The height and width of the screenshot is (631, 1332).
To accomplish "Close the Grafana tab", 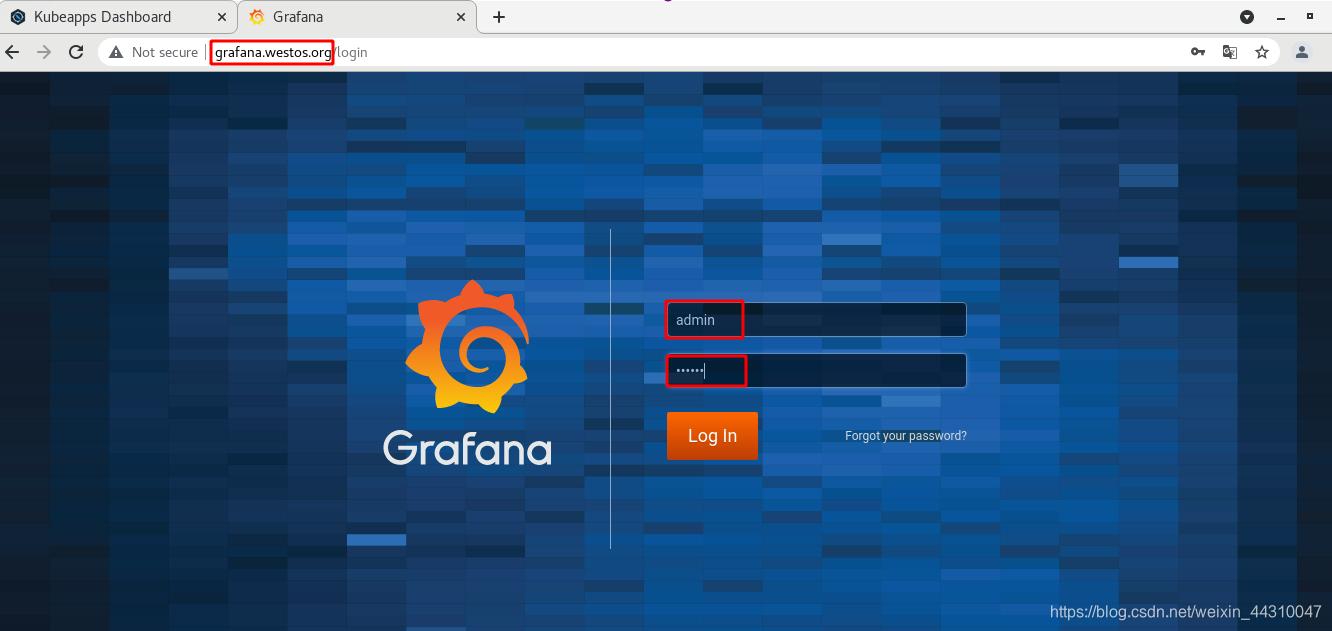I will tap(461, 17).
